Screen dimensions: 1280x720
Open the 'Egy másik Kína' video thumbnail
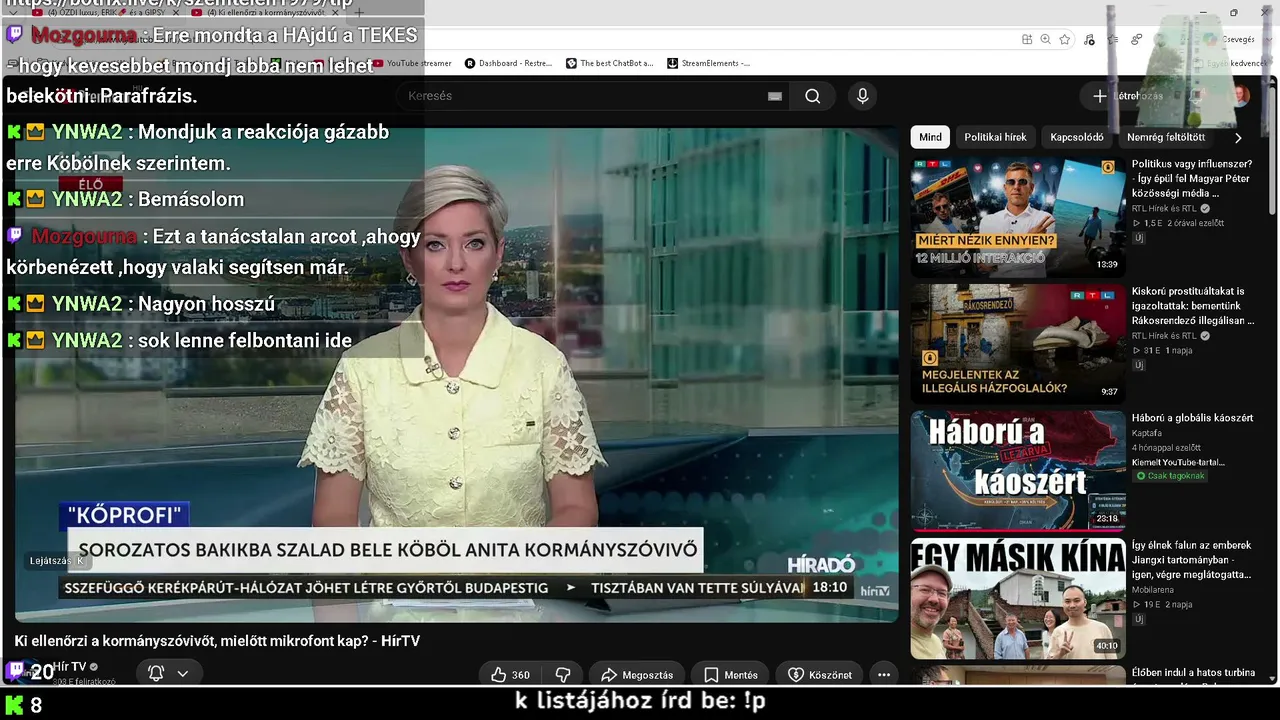[1018, 598]
